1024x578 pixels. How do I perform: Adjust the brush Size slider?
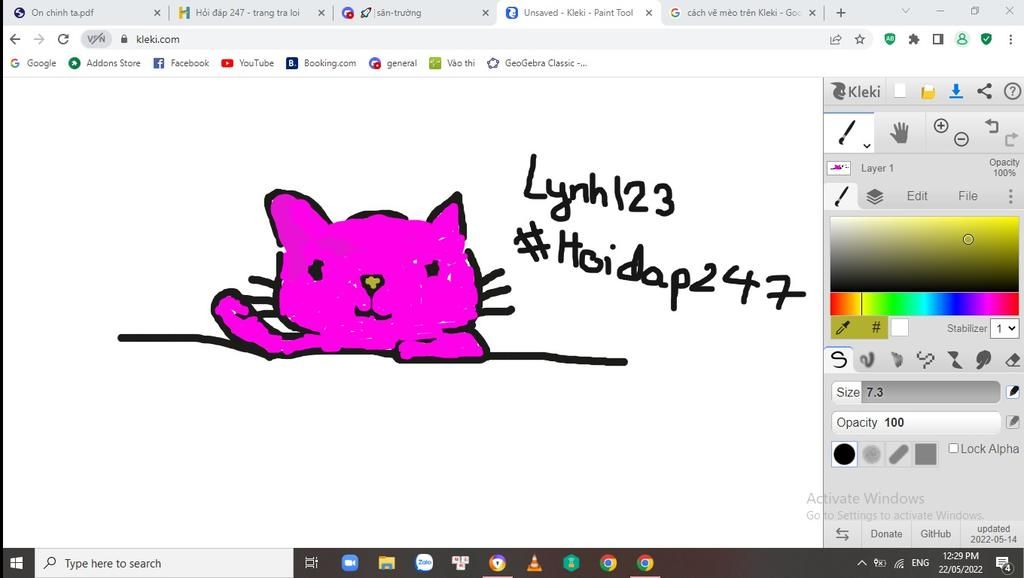click(916, 392)
